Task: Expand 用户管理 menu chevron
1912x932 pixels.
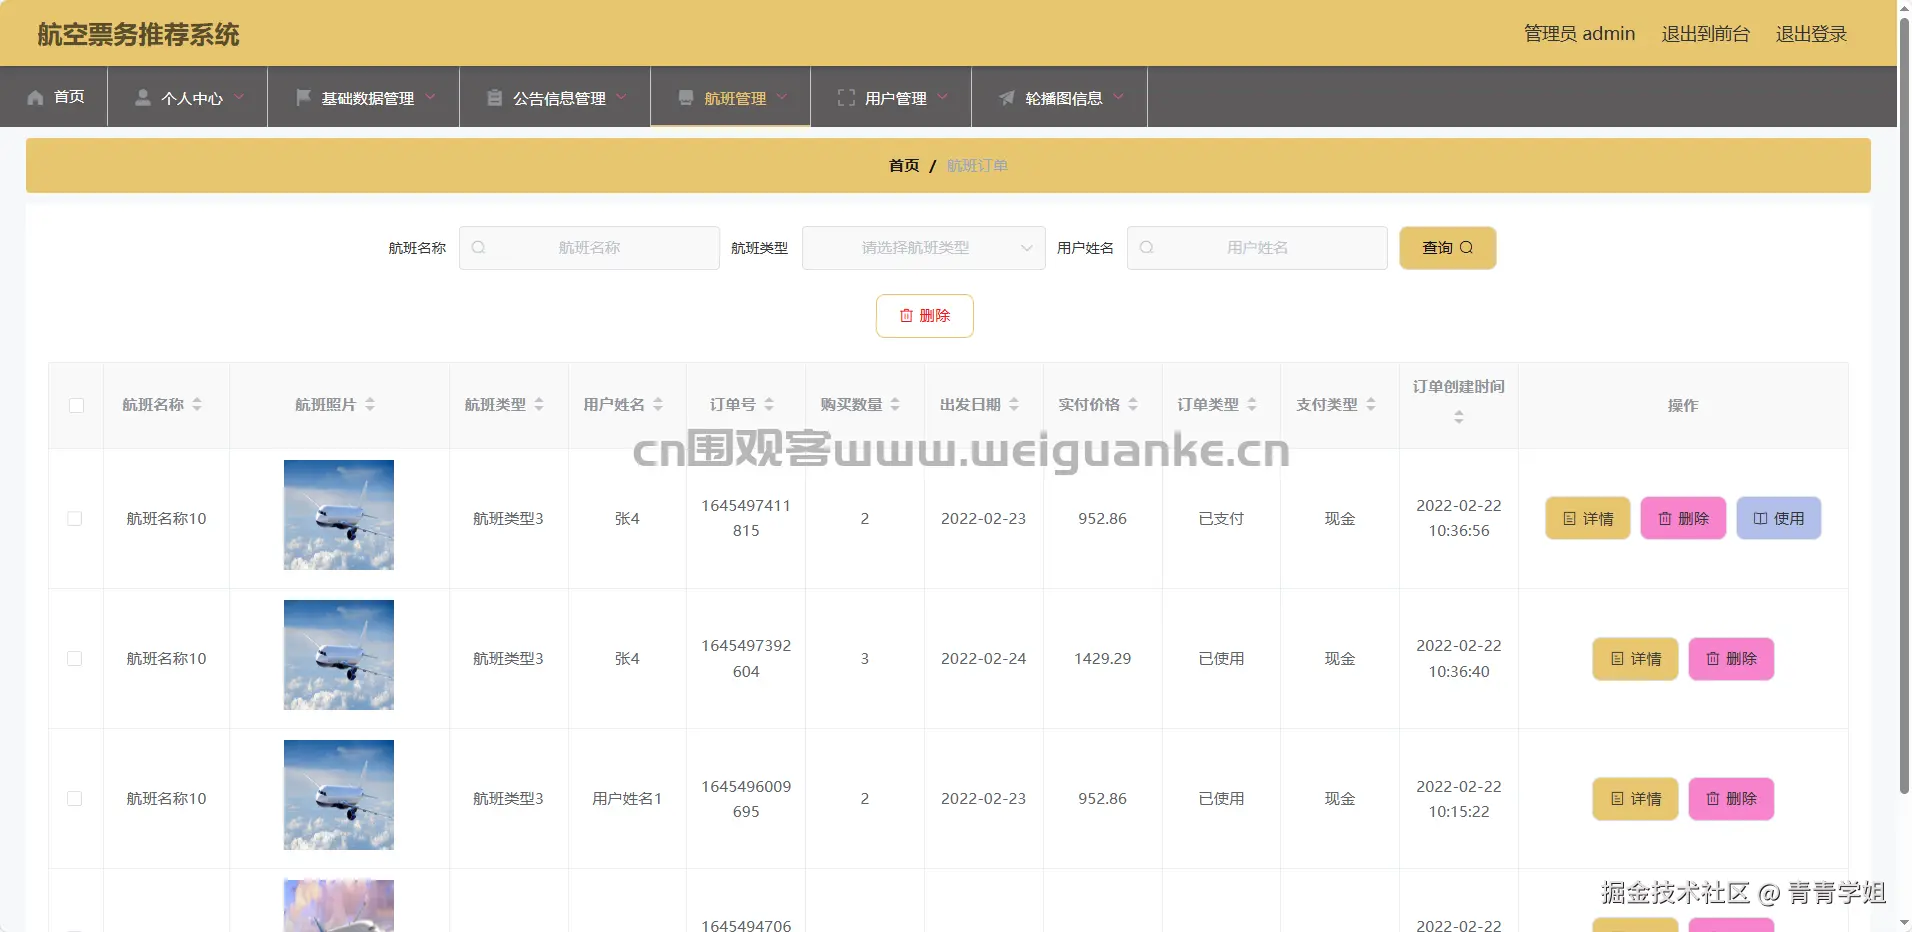Action: tap(942, 97)
